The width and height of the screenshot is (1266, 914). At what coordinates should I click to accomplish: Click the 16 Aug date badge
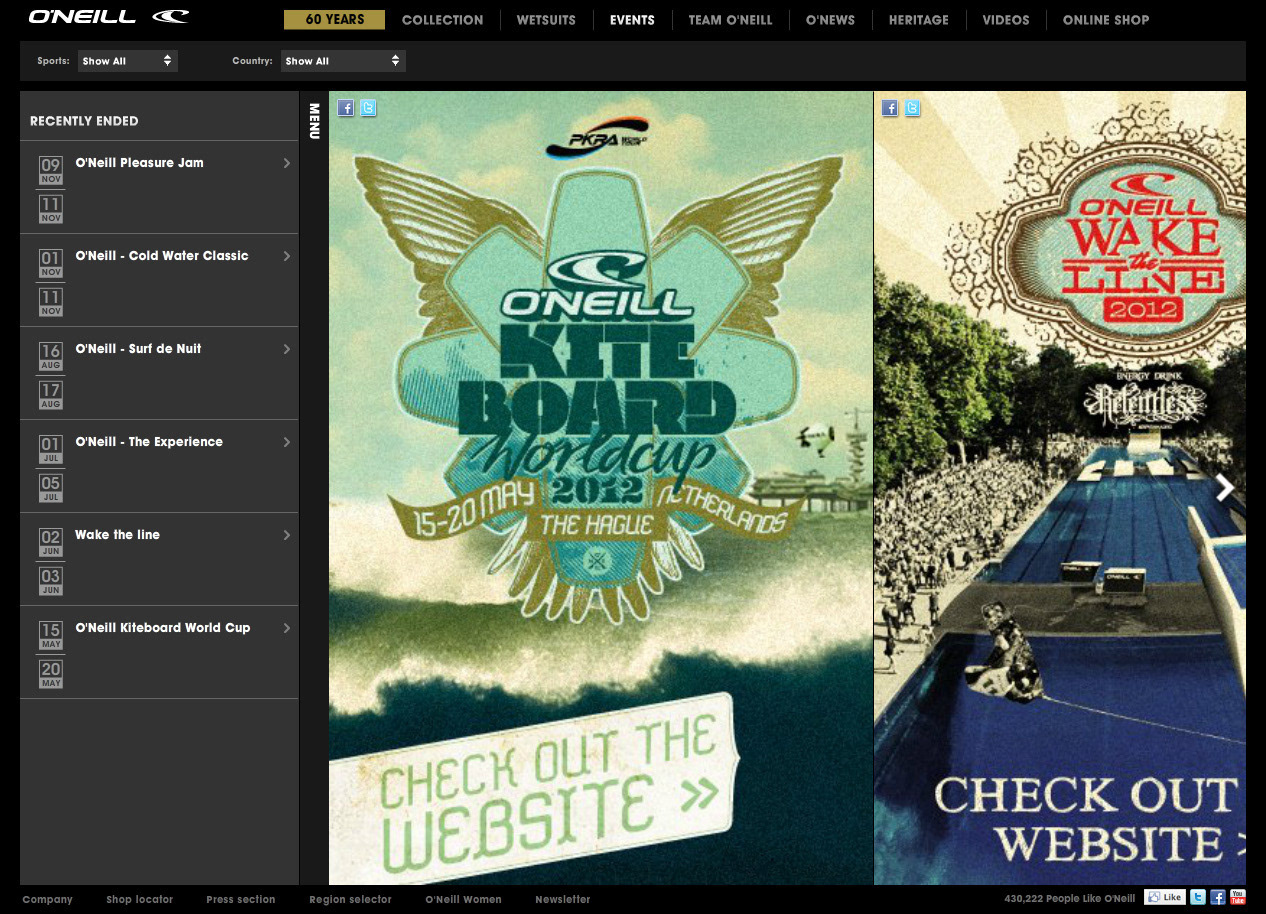click(51, 356)
